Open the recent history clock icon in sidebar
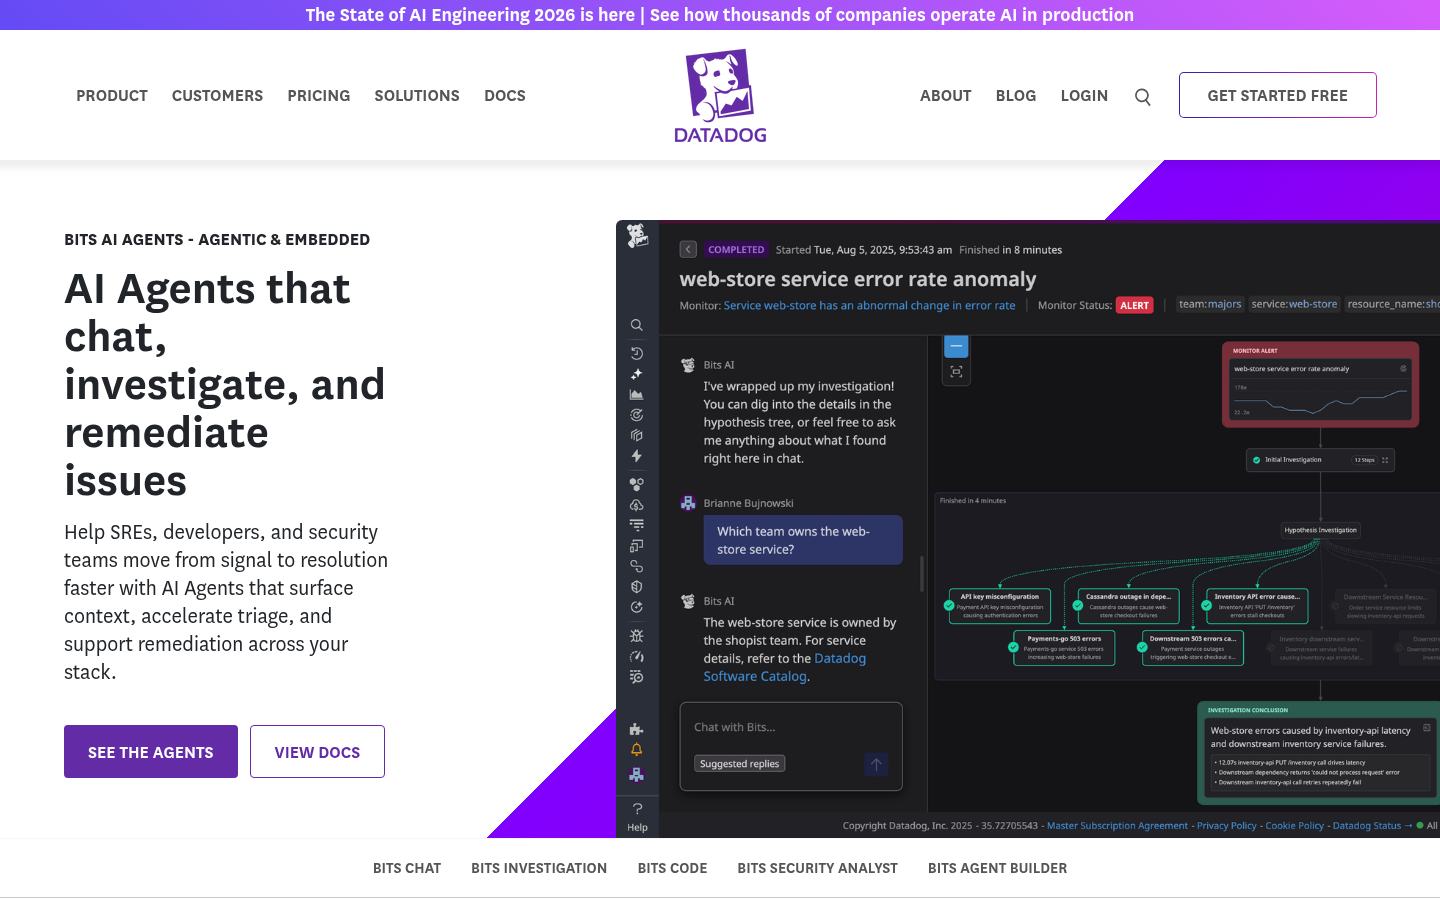The width and height of the screenshot is (1440, 900). click(636, 353)
